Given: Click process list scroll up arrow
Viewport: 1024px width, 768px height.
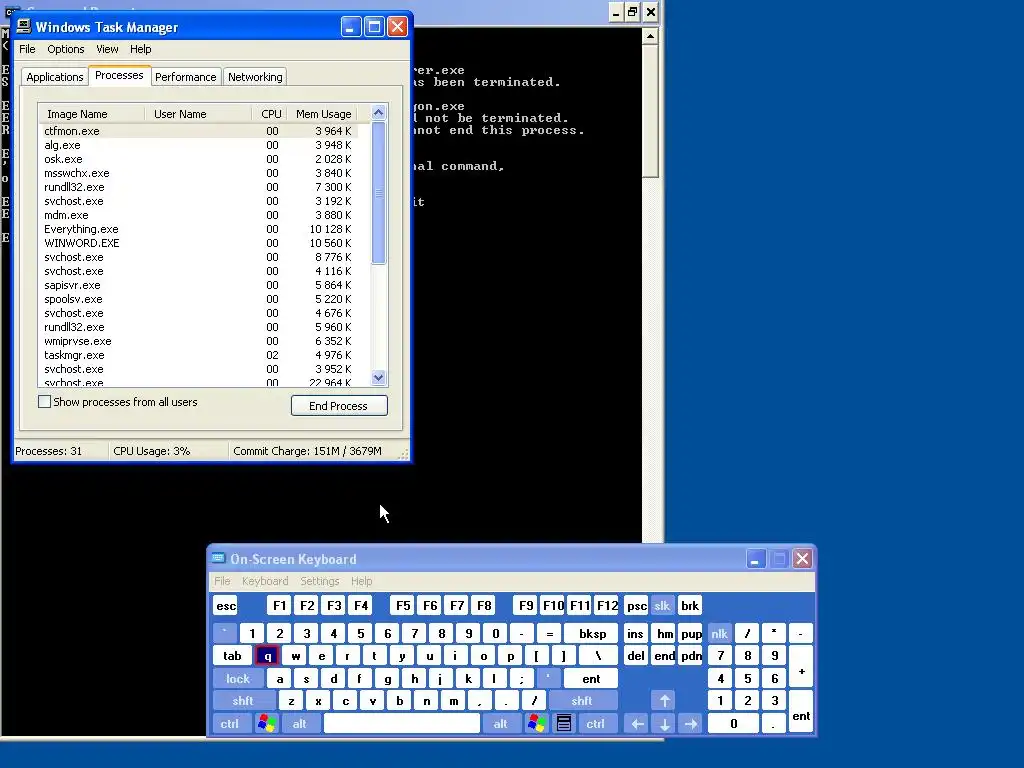Looking at the screenshot, I should (x=379, y=113).
